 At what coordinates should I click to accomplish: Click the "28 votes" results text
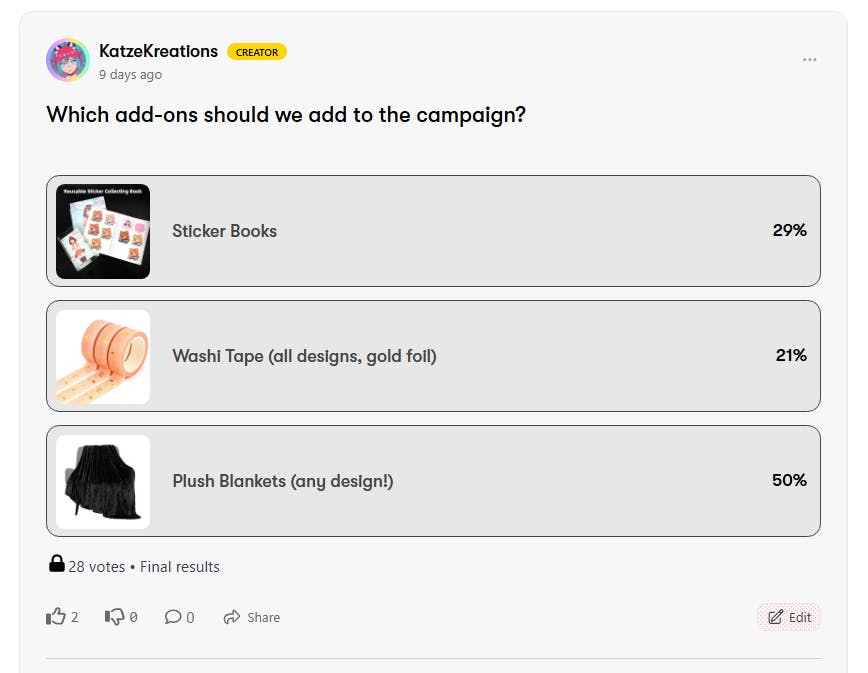97,567
